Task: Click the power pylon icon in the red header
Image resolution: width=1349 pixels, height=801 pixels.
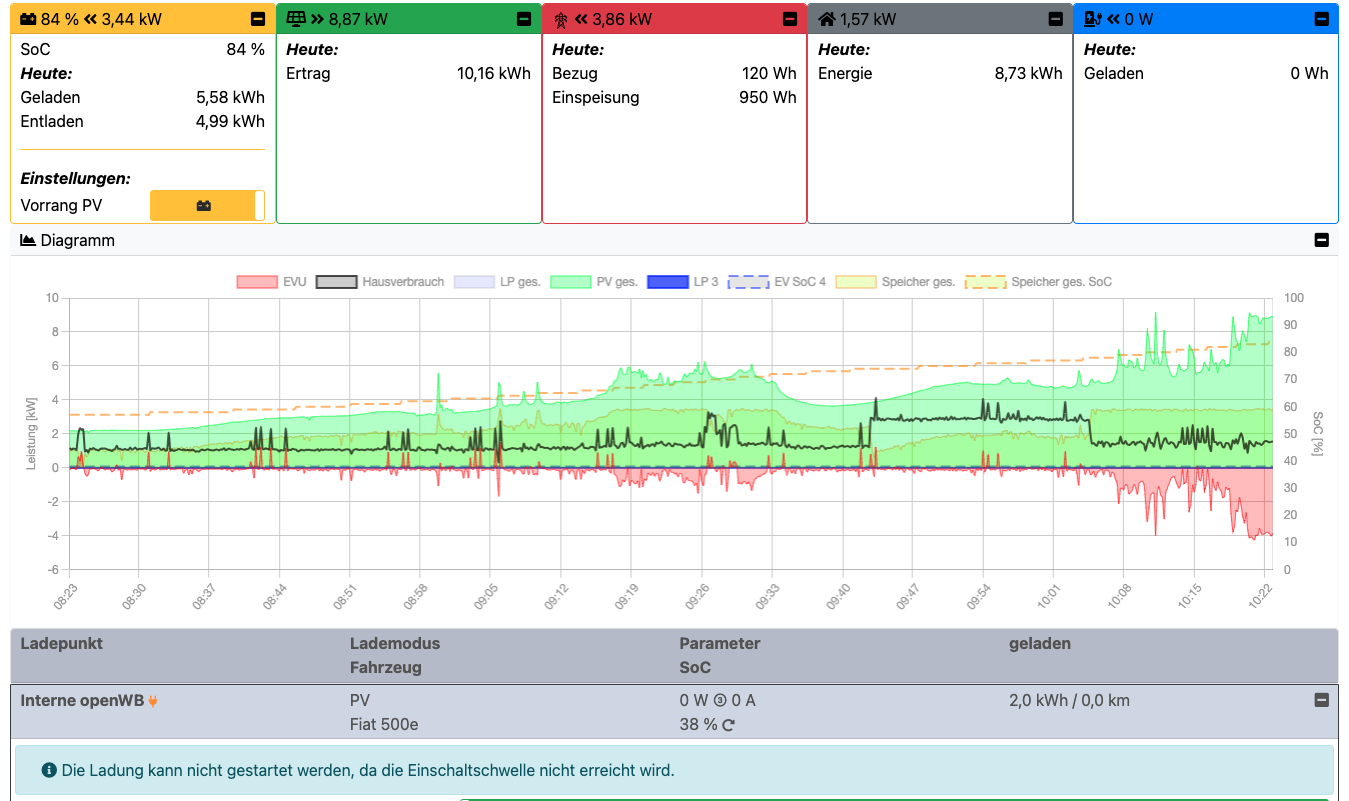Action: pyautogui.click(x=560, y=20)
